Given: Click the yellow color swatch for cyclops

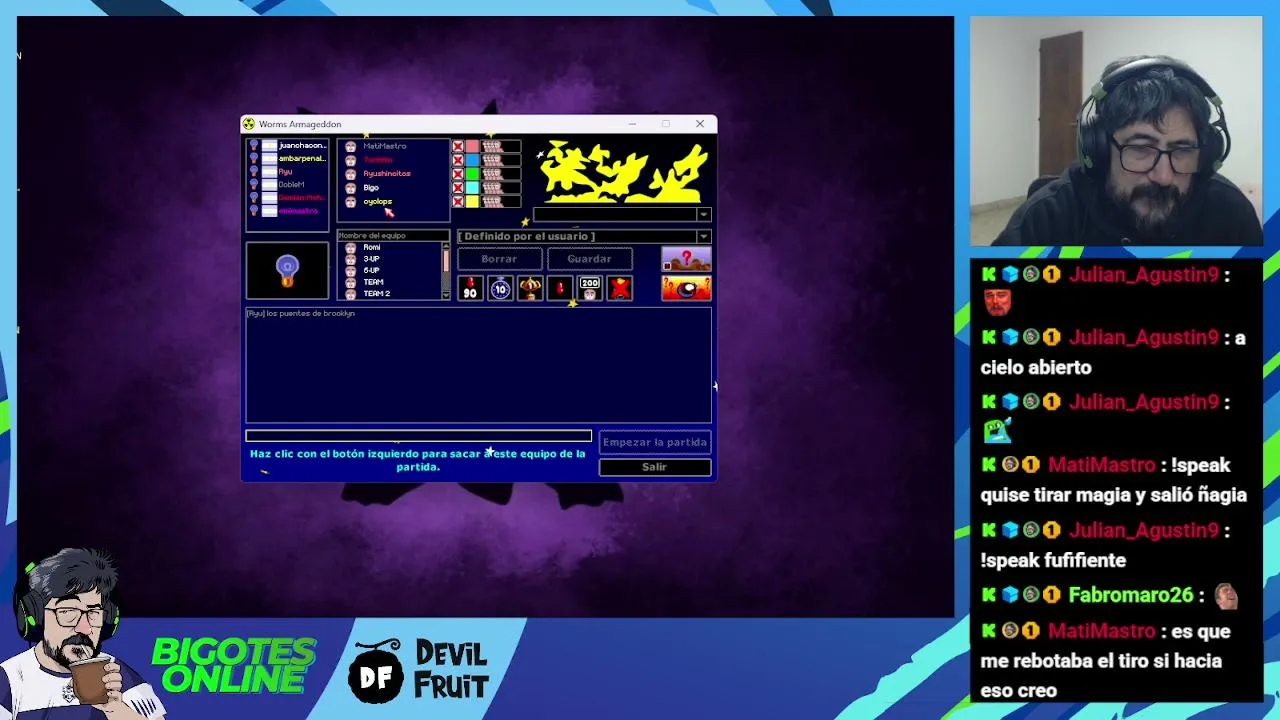Looking at the screenshot, I should coord(472,202).
